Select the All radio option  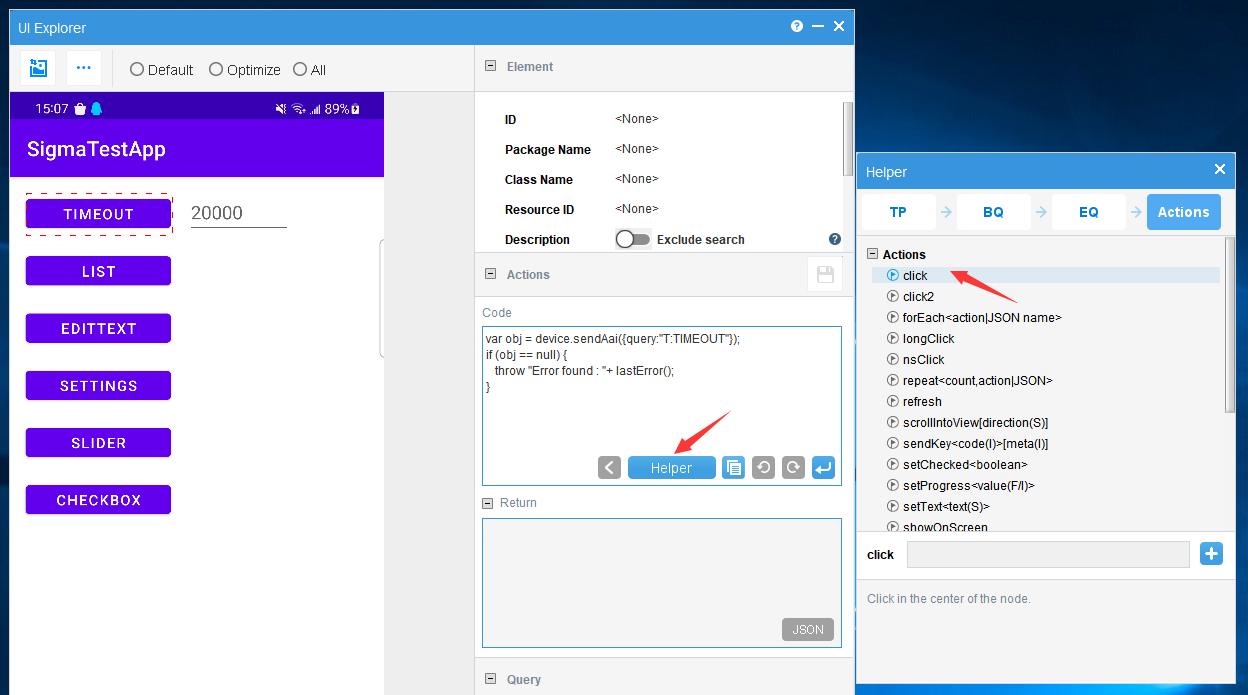[x=309, y=70]
